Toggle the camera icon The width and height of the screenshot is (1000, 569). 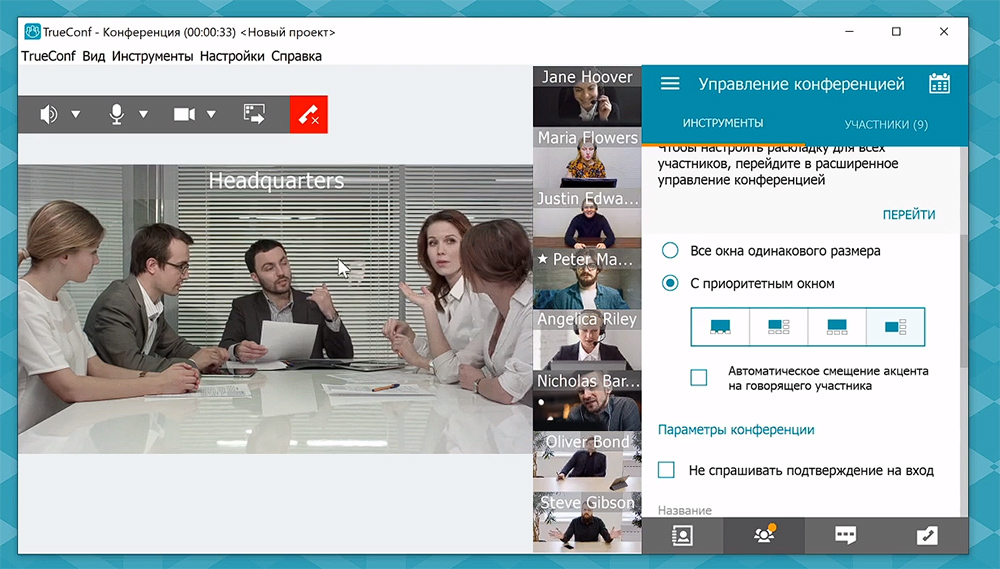pyautogui.click(x=184, y=115)
